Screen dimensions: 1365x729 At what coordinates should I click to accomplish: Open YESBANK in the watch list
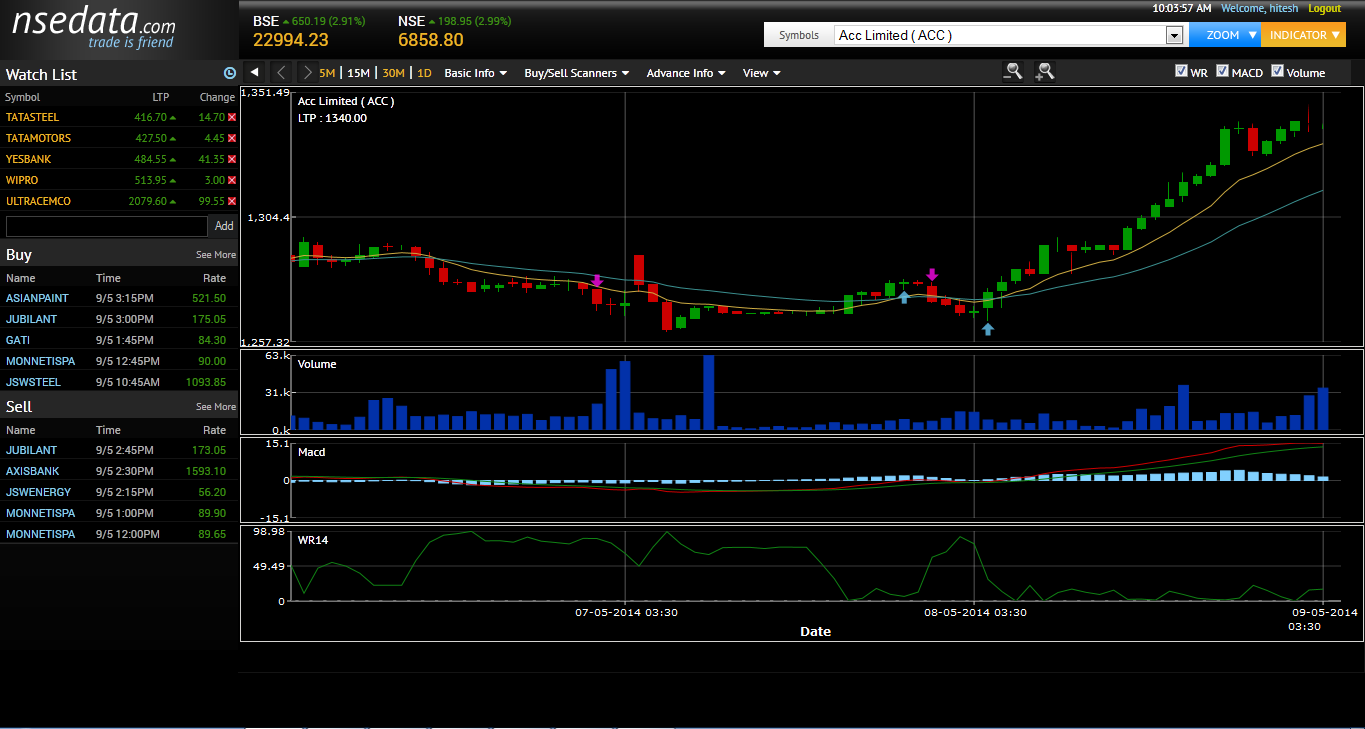pyautogui.click(x=28, y=160)
